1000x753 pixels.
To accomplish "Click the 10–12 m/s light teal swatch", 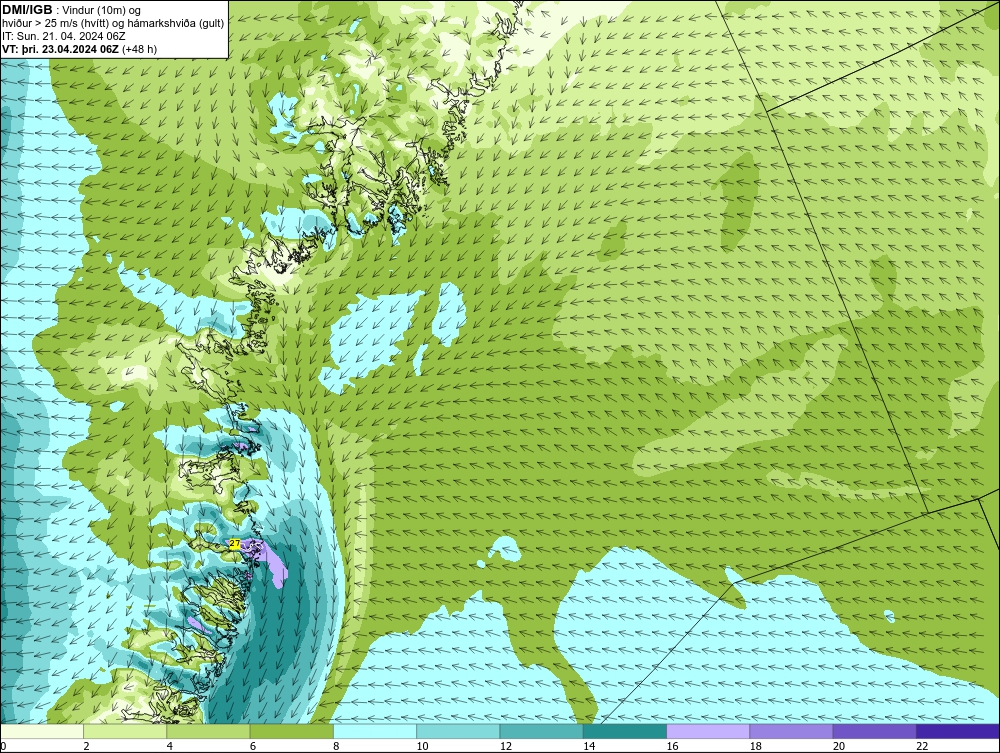I will coord(458,731).
